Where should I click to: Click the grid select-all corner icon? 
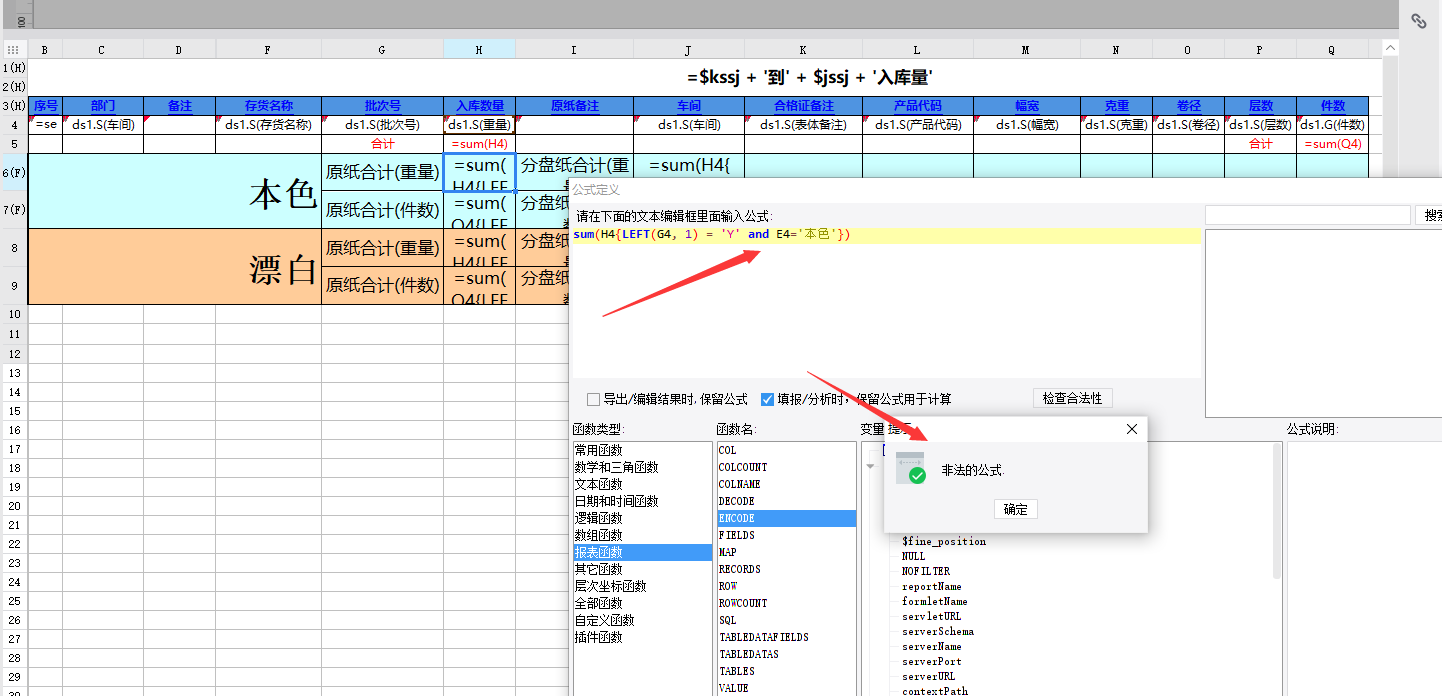tap(14, 49)
